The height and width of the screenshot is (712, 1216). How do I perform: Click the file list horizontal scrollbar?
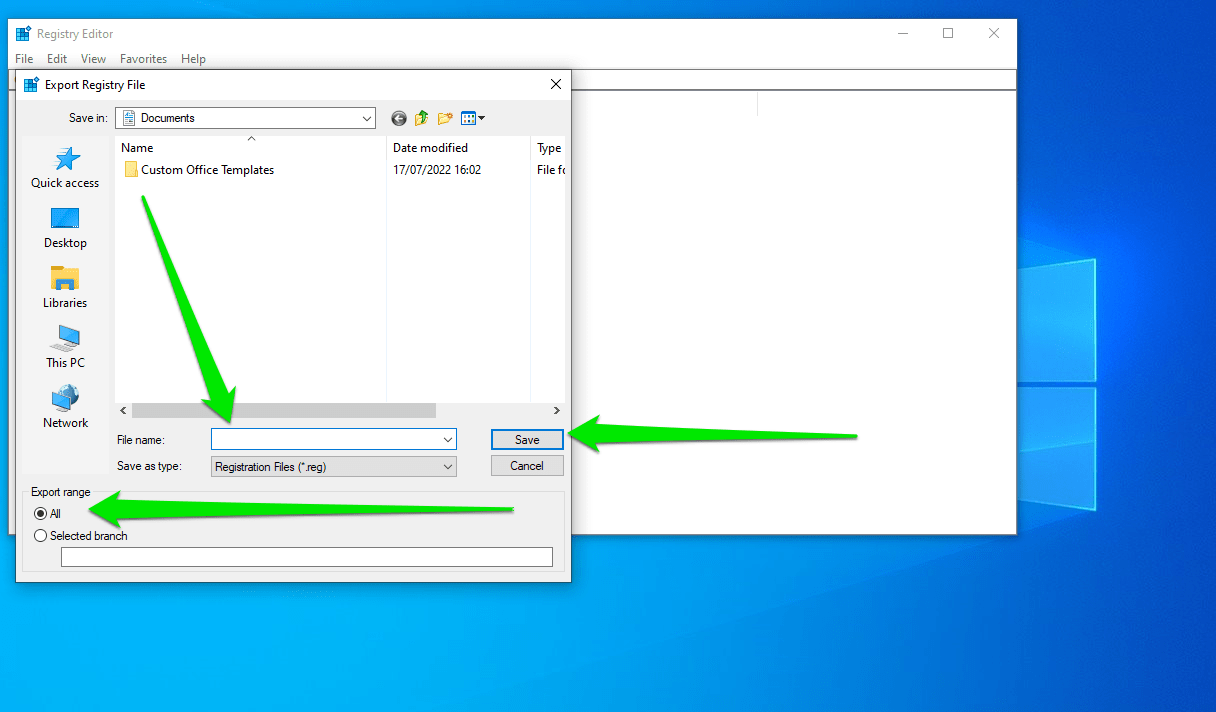tap(284, 410)
